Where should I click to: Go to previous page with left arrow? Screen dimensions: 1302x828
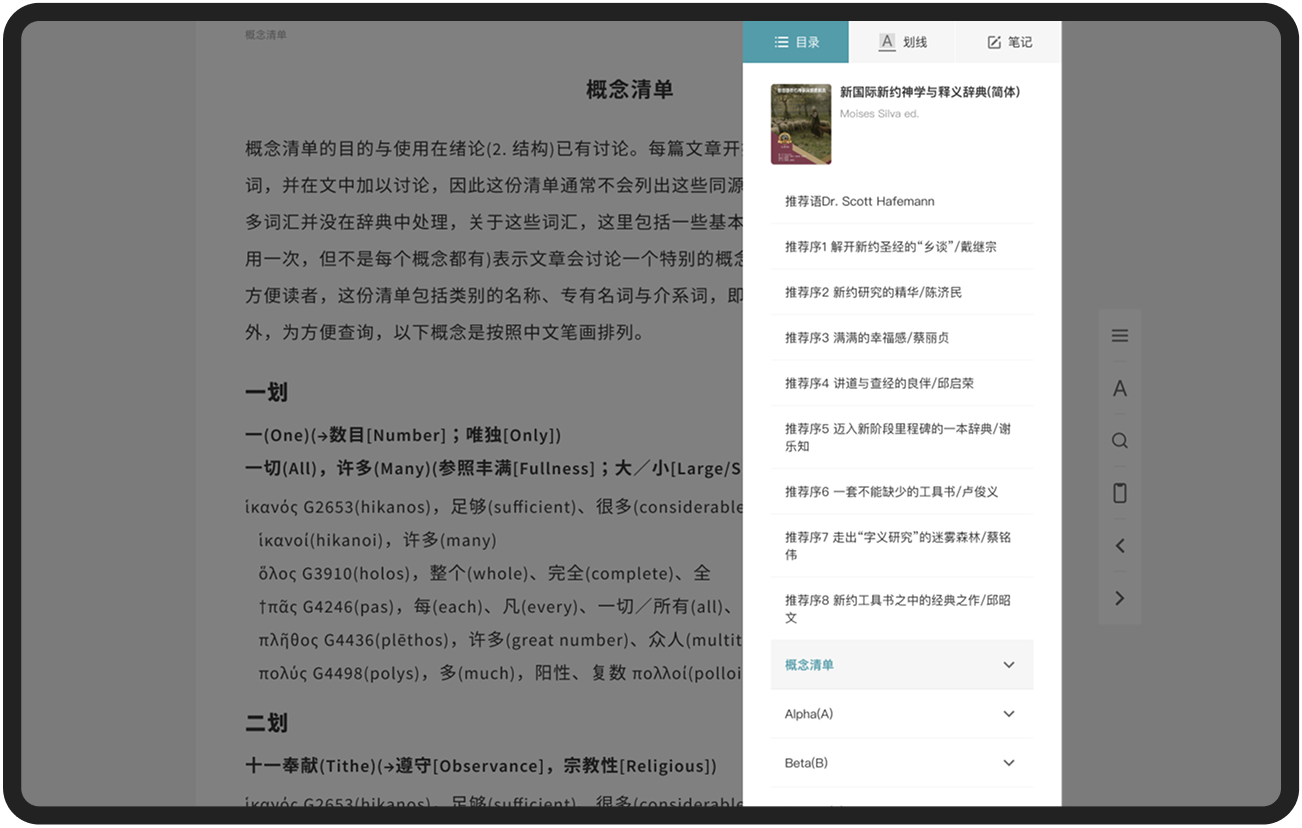click(x=1119, y=546)
